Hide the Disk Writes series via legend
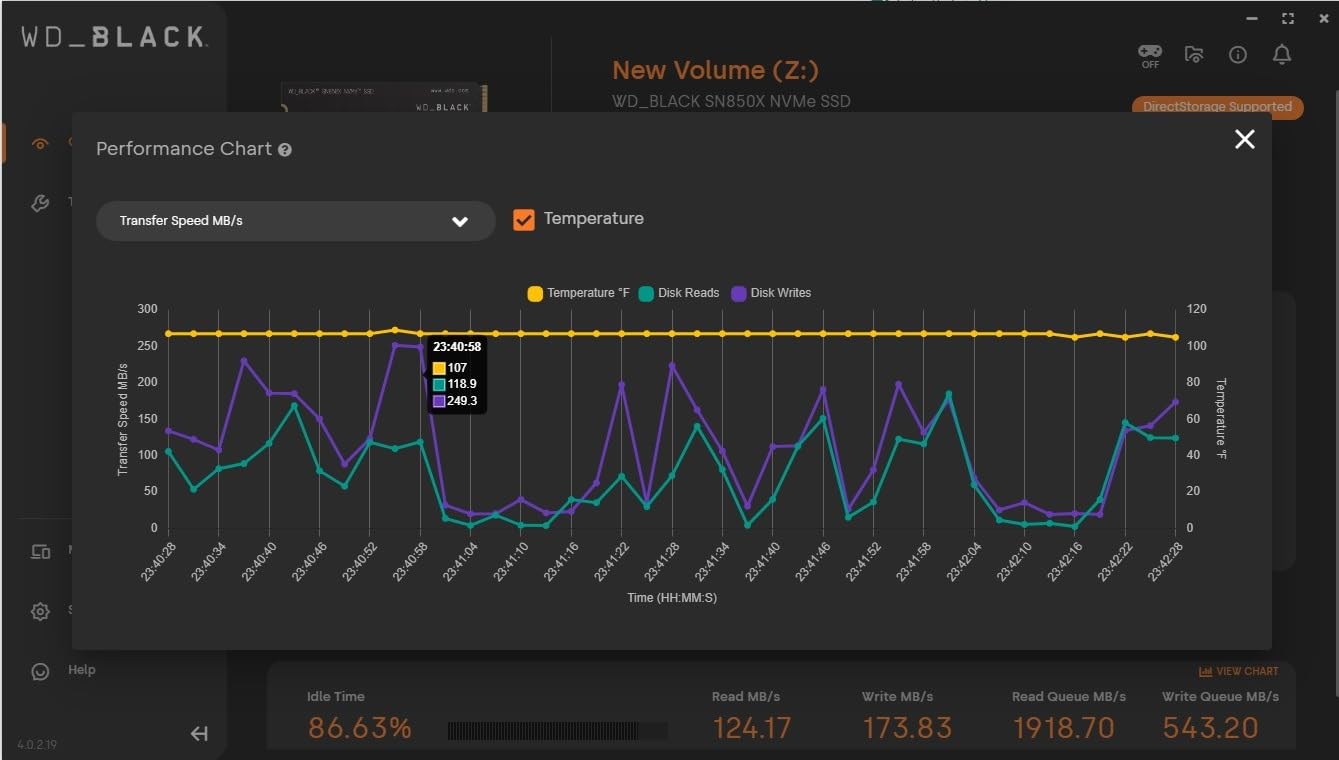Screen dimensions: 1339x760 point(771,293)
